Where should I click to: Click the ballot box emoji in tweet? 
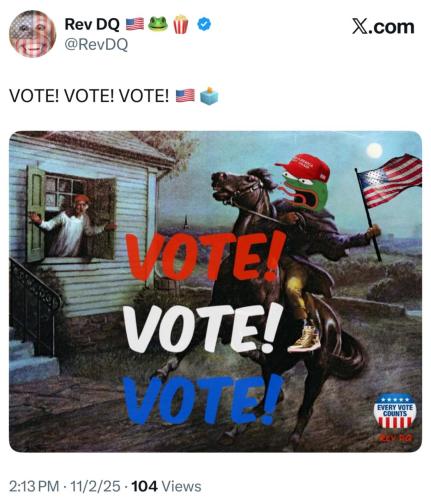[209, 96]
